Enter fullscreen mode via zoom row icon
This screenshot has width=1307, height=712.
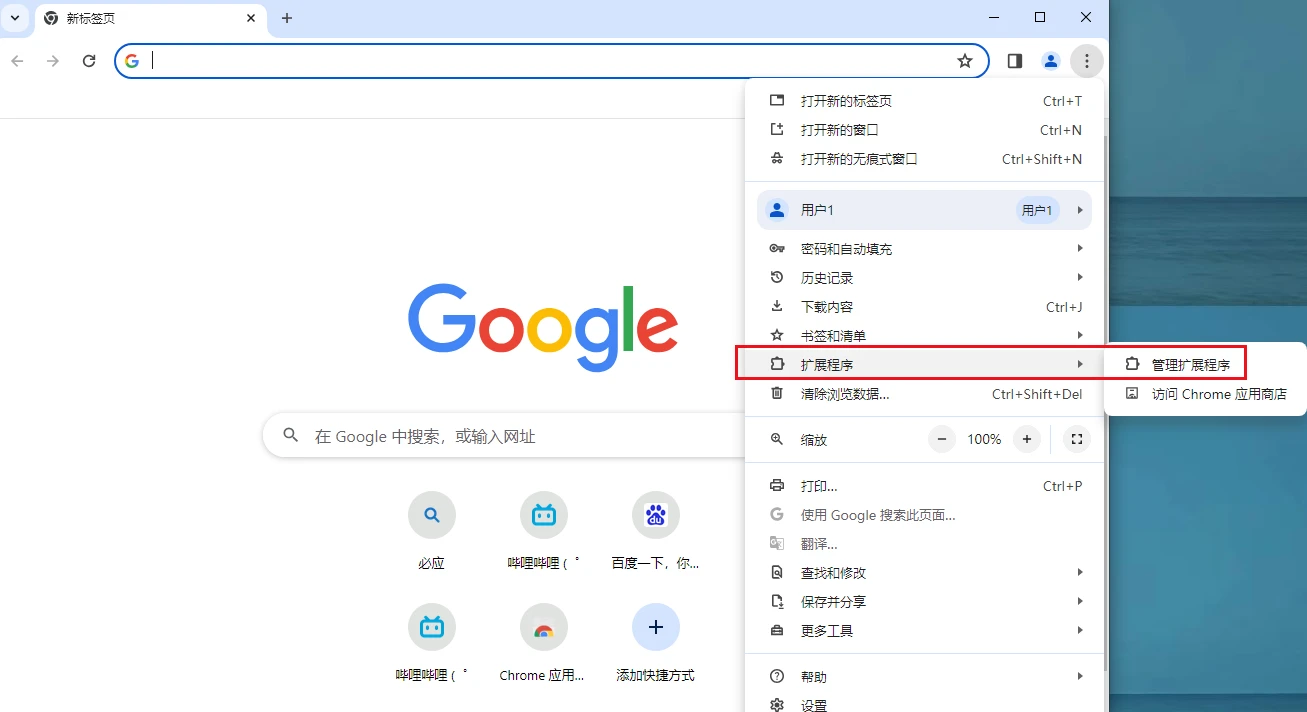coord(1076,439)
